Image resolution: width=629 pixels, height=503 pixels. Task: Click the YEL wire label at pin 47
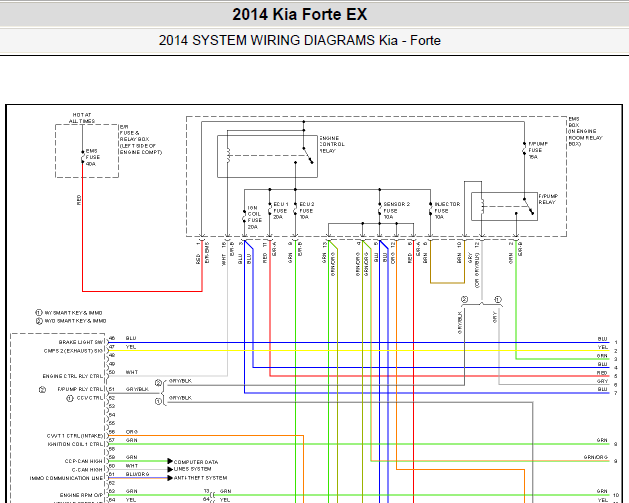point(131,347)
